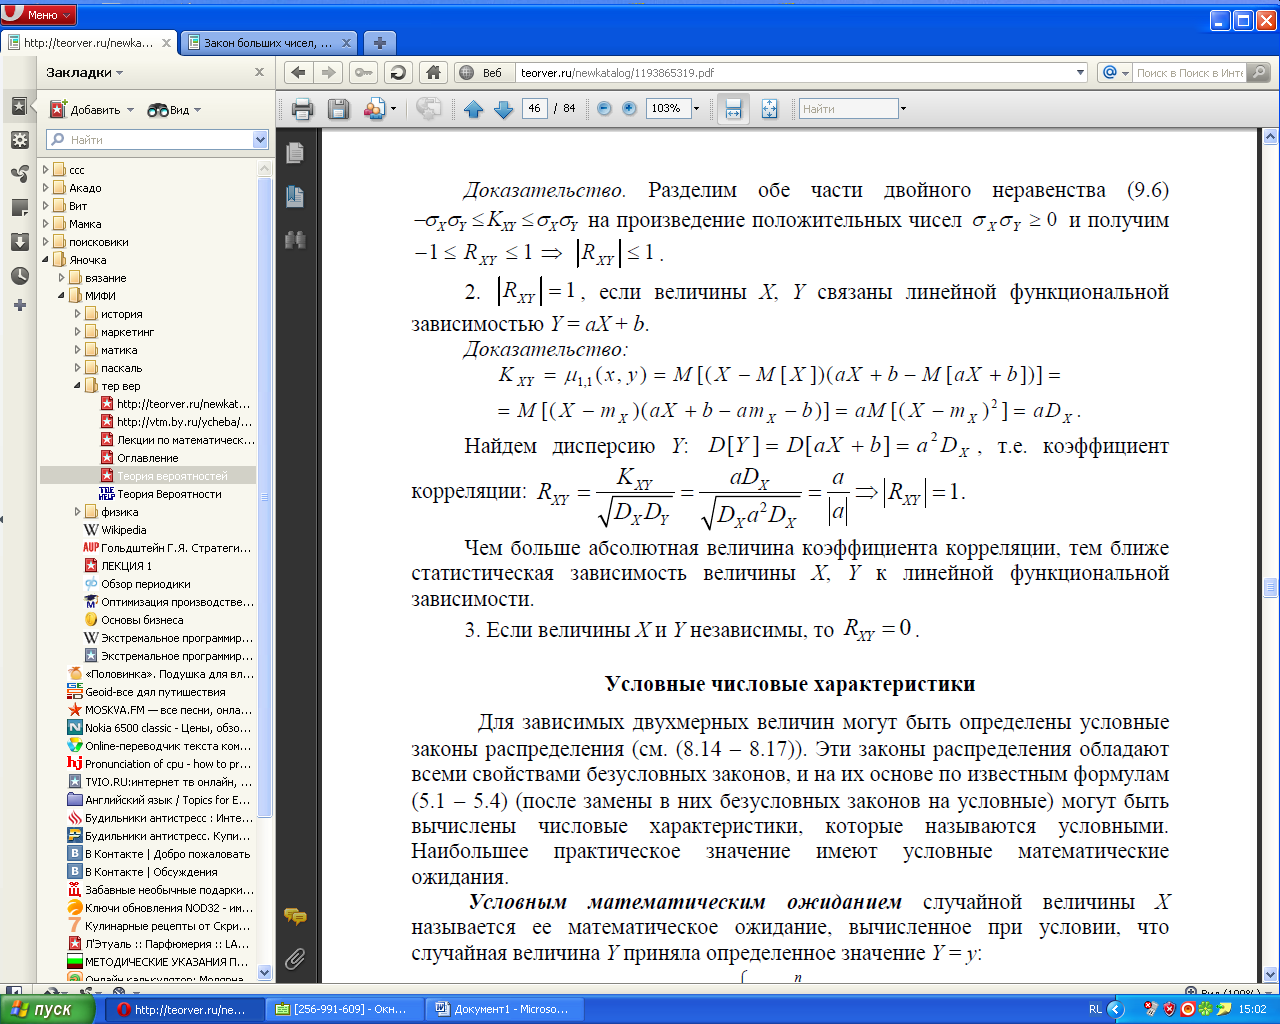This screenshot has height=1024, width=1280.
Task: Click the PDF vertical scrollbar thumb
Action: 1271,587
